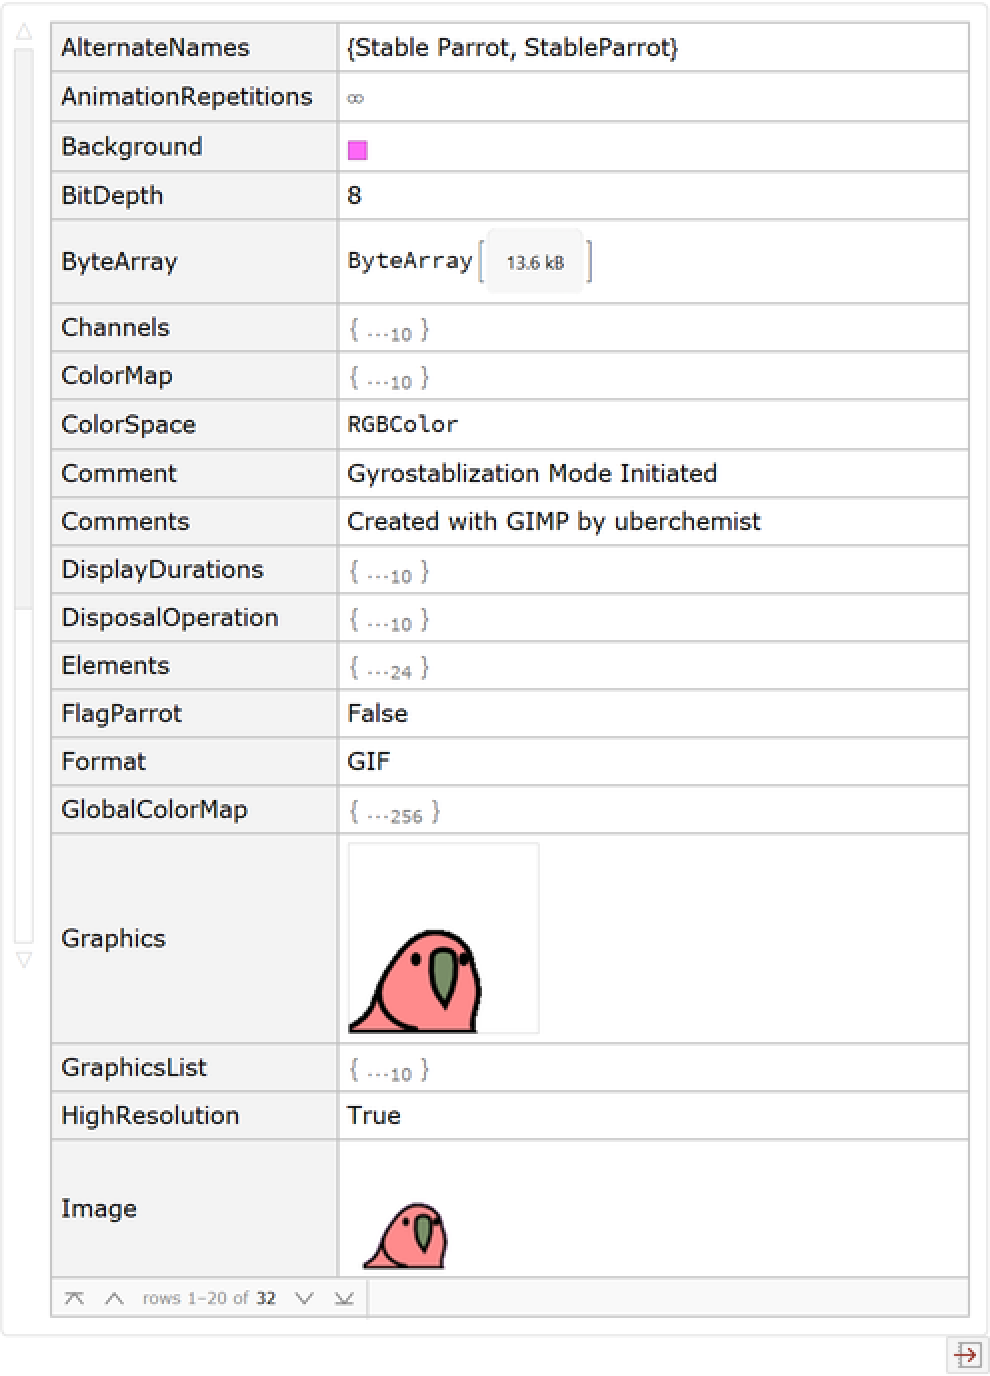
Task: Expand the DisplayDurations elided list
Action: click(x=389, y=572)
